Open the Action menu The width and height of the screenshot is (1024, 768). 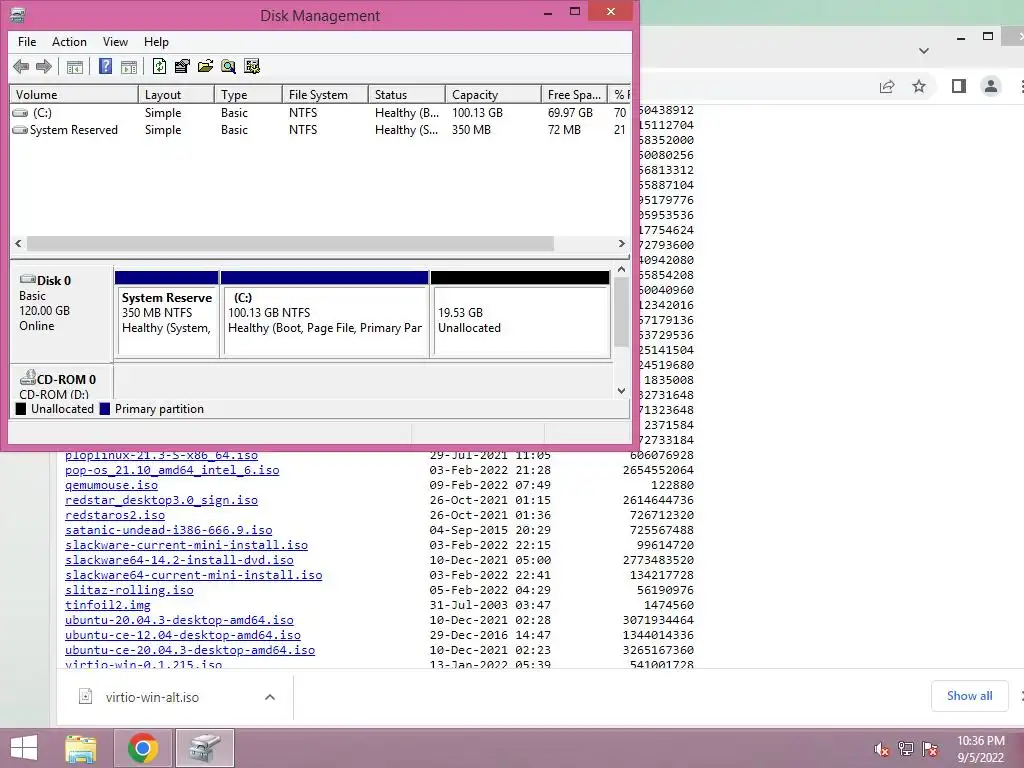(x=69, y=42)
